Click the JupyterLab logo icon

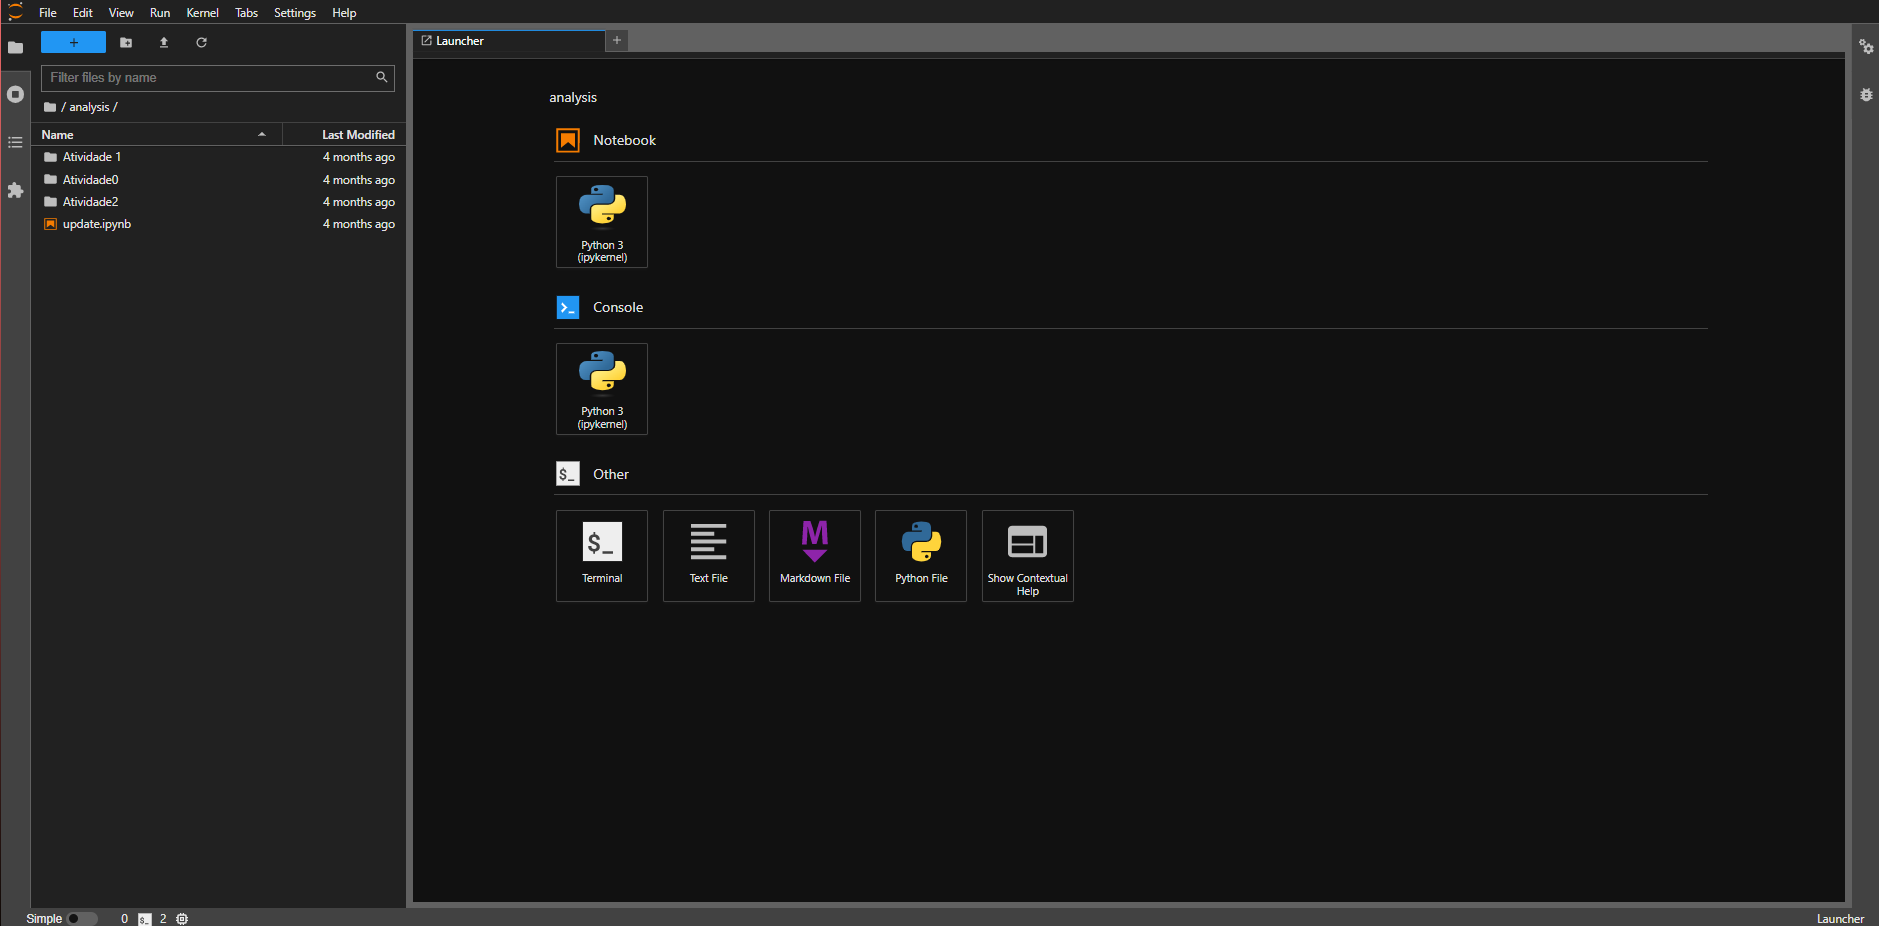pos(15,12)
